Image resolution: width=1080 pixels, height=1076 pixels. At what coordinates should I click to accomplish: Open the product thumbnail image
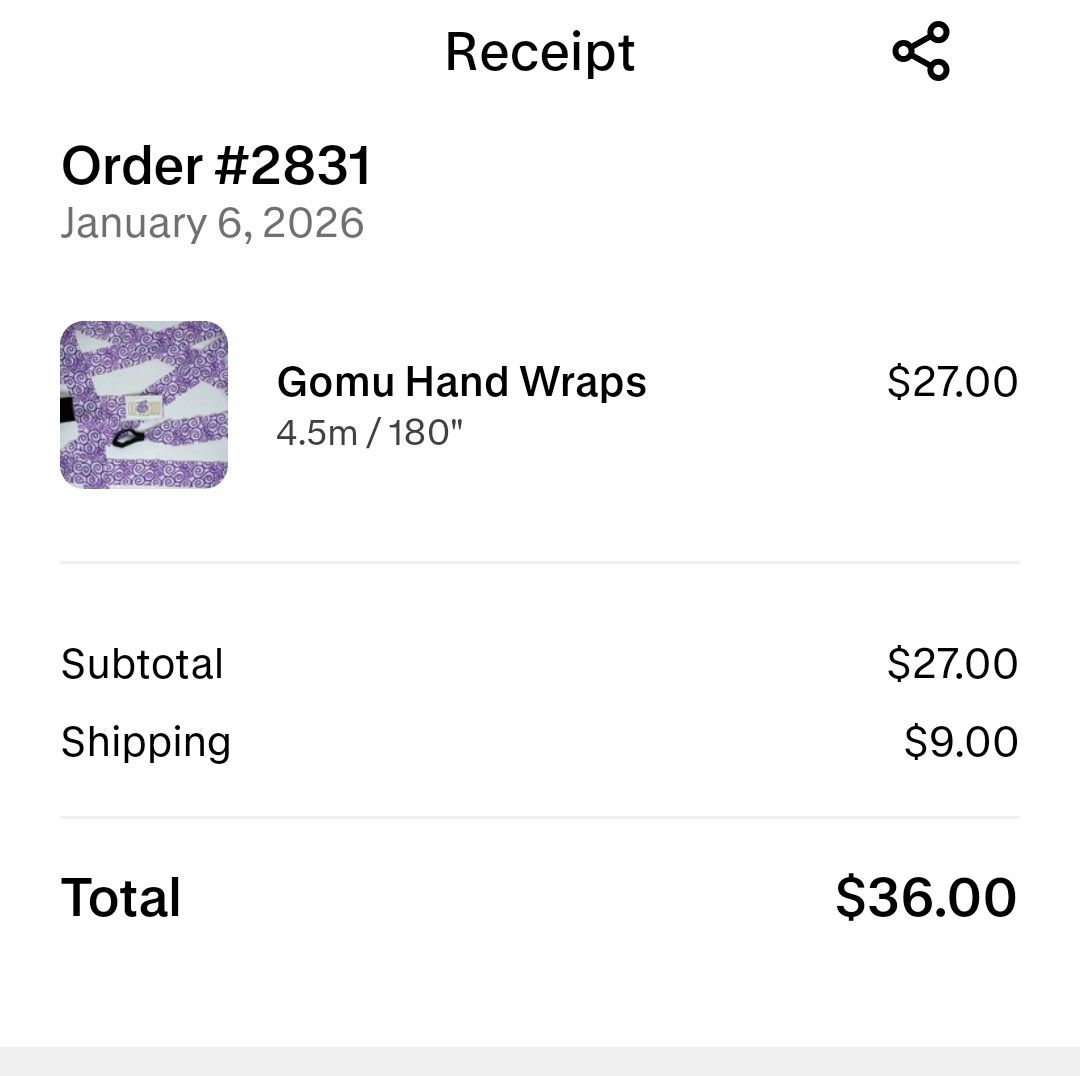point(144,403)
